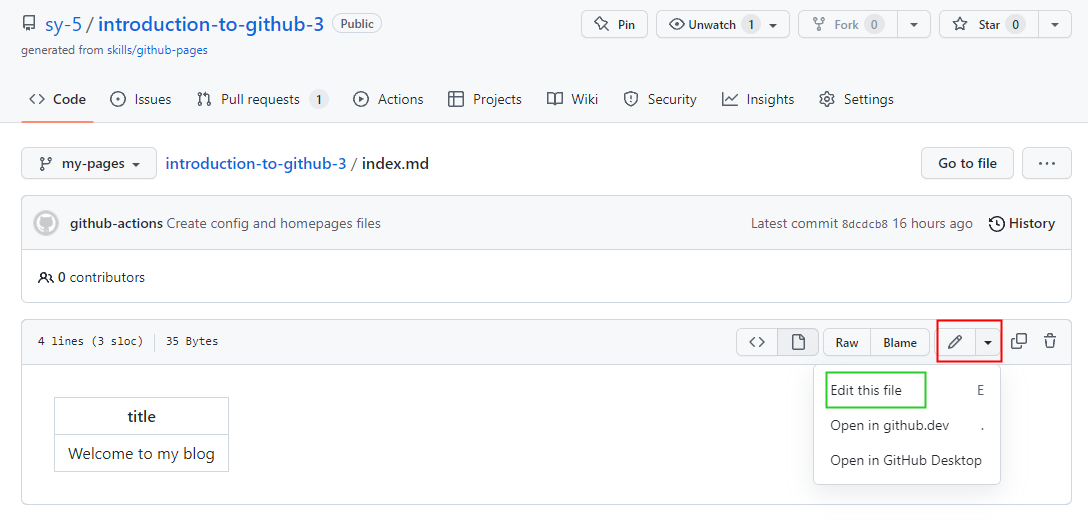Click the github-actions avatar icon
The image size is (1088, 525).
[46, 223]
